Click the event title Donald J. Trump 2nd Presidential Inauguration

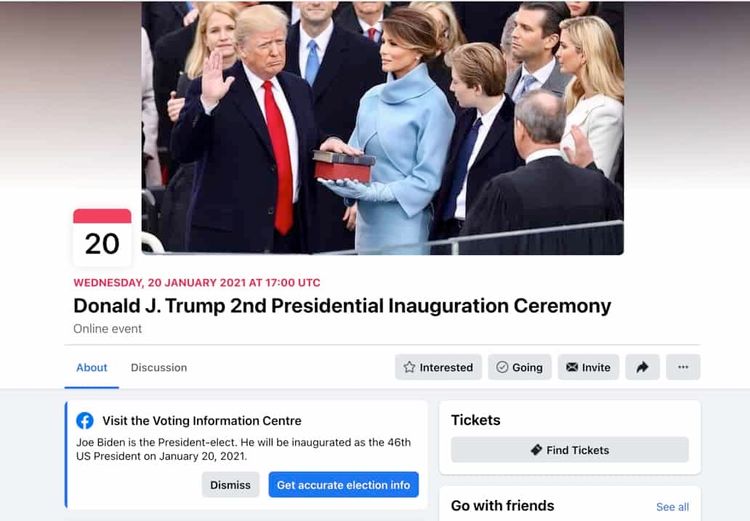[342, 306]
